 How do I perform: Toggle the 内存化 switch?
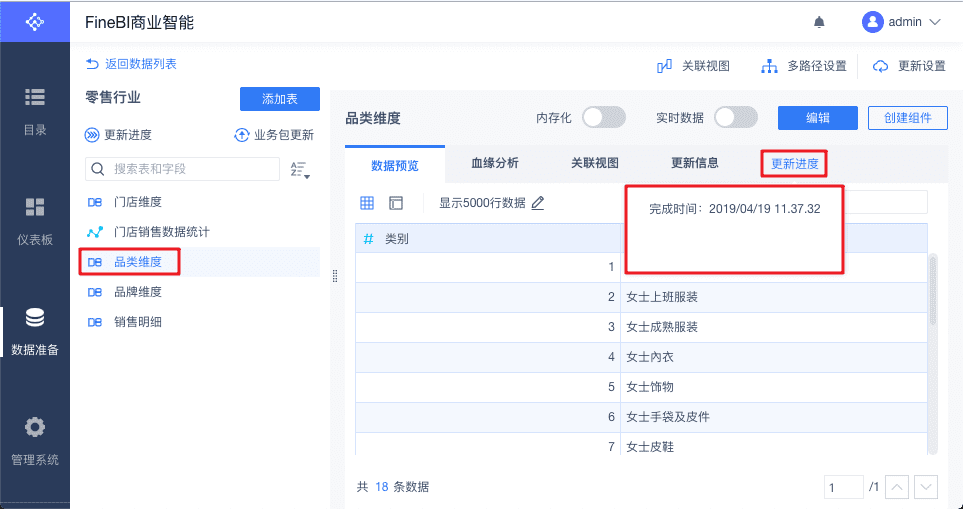(x=604, y=118)
